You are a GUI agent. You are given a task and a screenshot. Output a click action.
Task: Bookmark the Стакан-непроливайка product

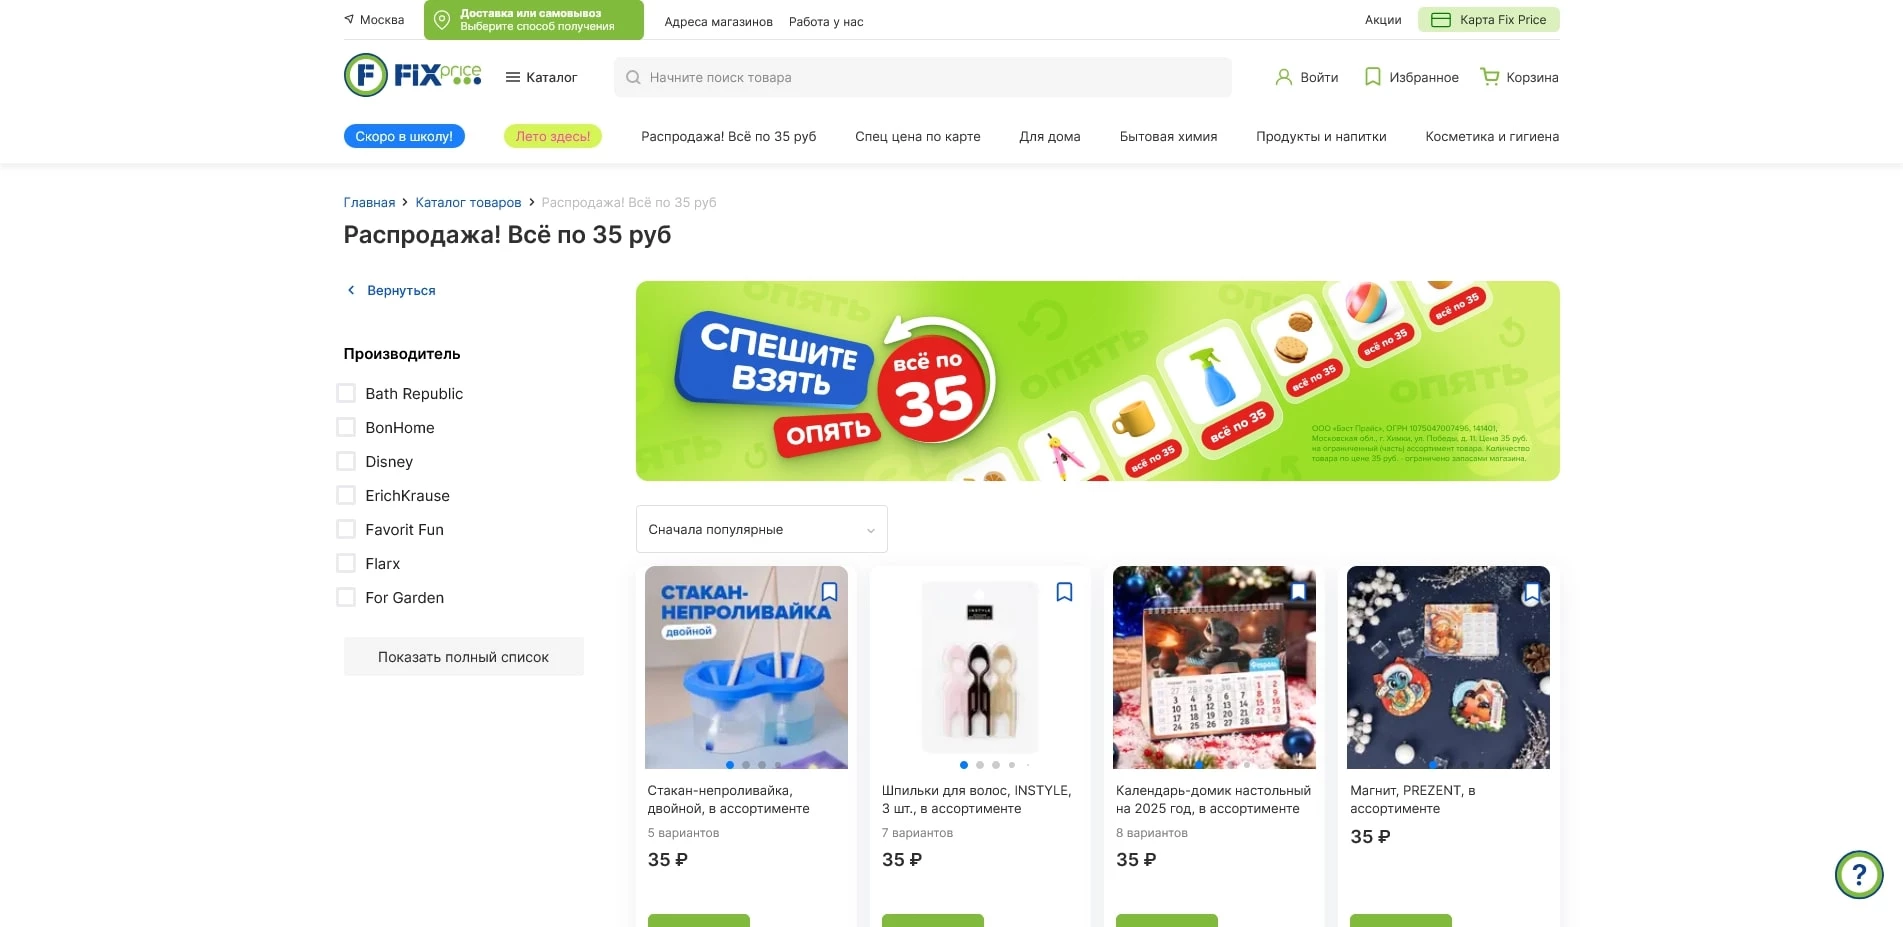pyautogui.click(x=829, y=592)
